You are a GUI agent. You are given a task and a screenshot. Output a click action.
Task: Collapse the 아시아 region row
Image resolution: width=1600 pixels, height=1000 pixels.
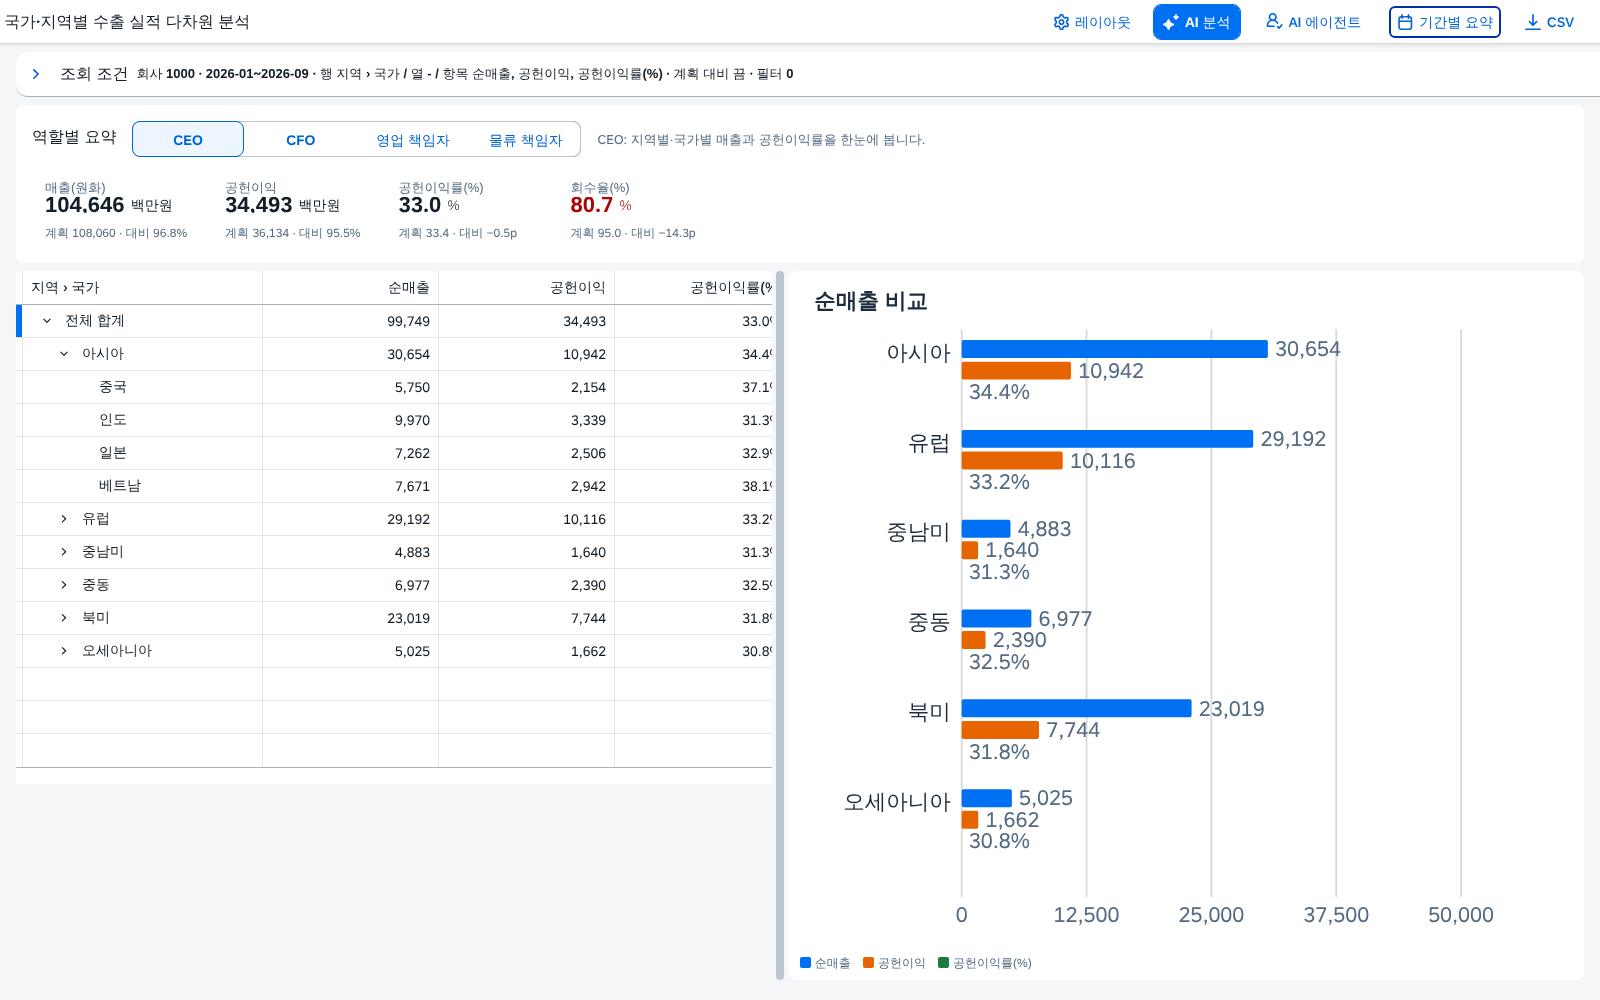pos(64,354)
